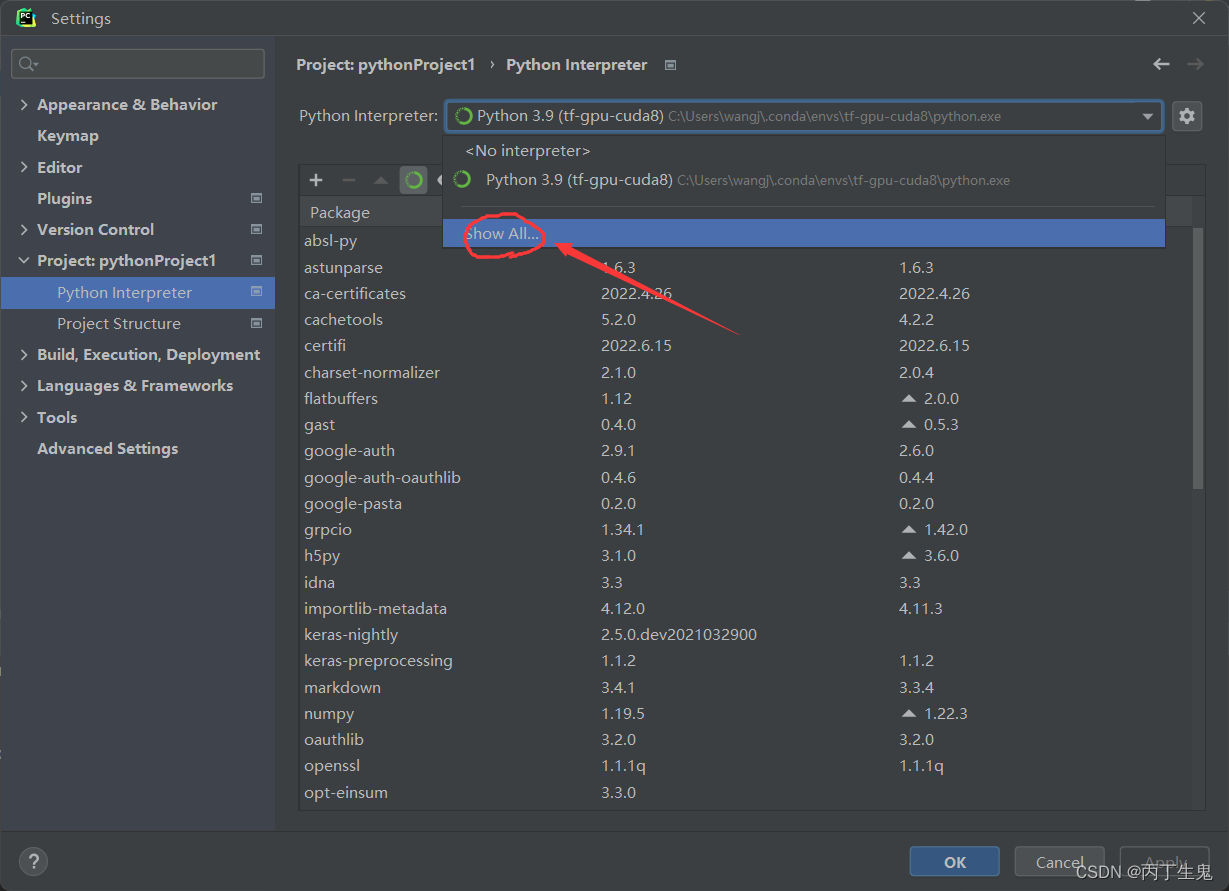Open the Keymap settings page
Image resolution: width=1229 pixels, height=891 pixels.
point(68,135)
